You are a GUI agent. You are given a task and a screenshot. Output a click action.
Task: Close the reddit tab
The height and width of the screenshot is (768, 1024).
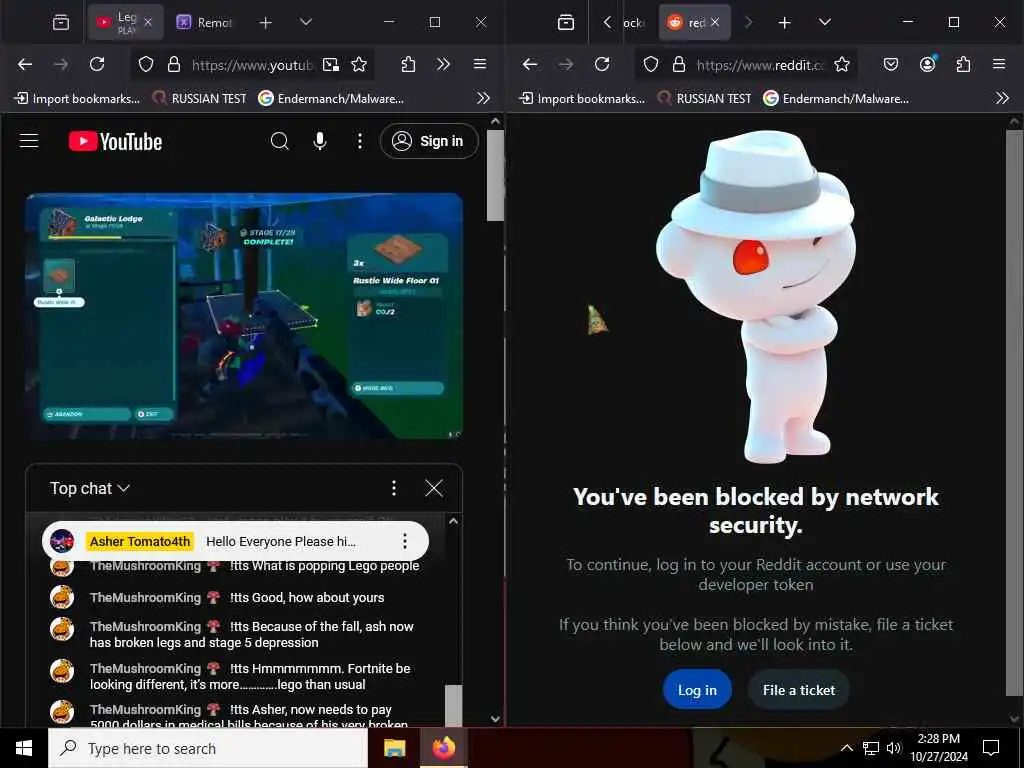point(715,22)
